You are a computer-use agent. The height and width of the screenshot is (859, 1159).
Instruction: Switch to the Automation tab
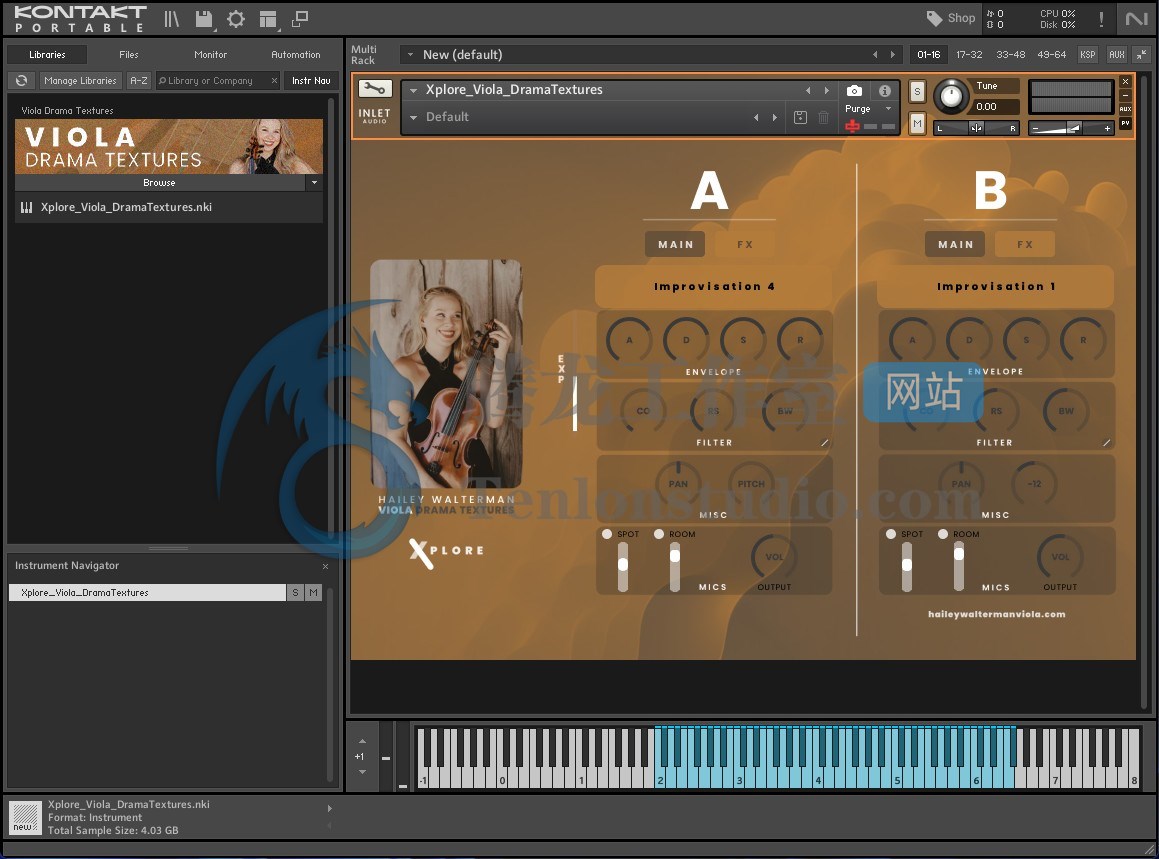tap(296, 55)
